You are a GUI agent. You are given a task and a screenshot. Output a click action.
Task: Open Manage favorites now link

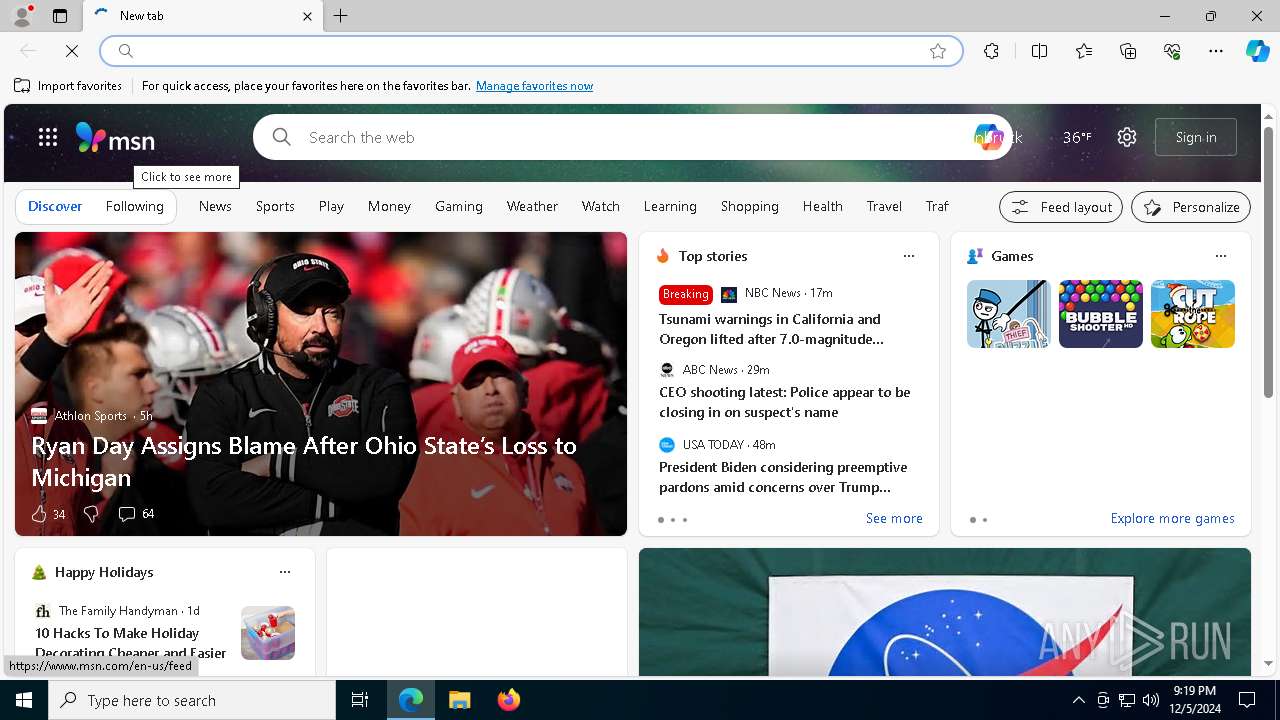click(x=534, y=86)
